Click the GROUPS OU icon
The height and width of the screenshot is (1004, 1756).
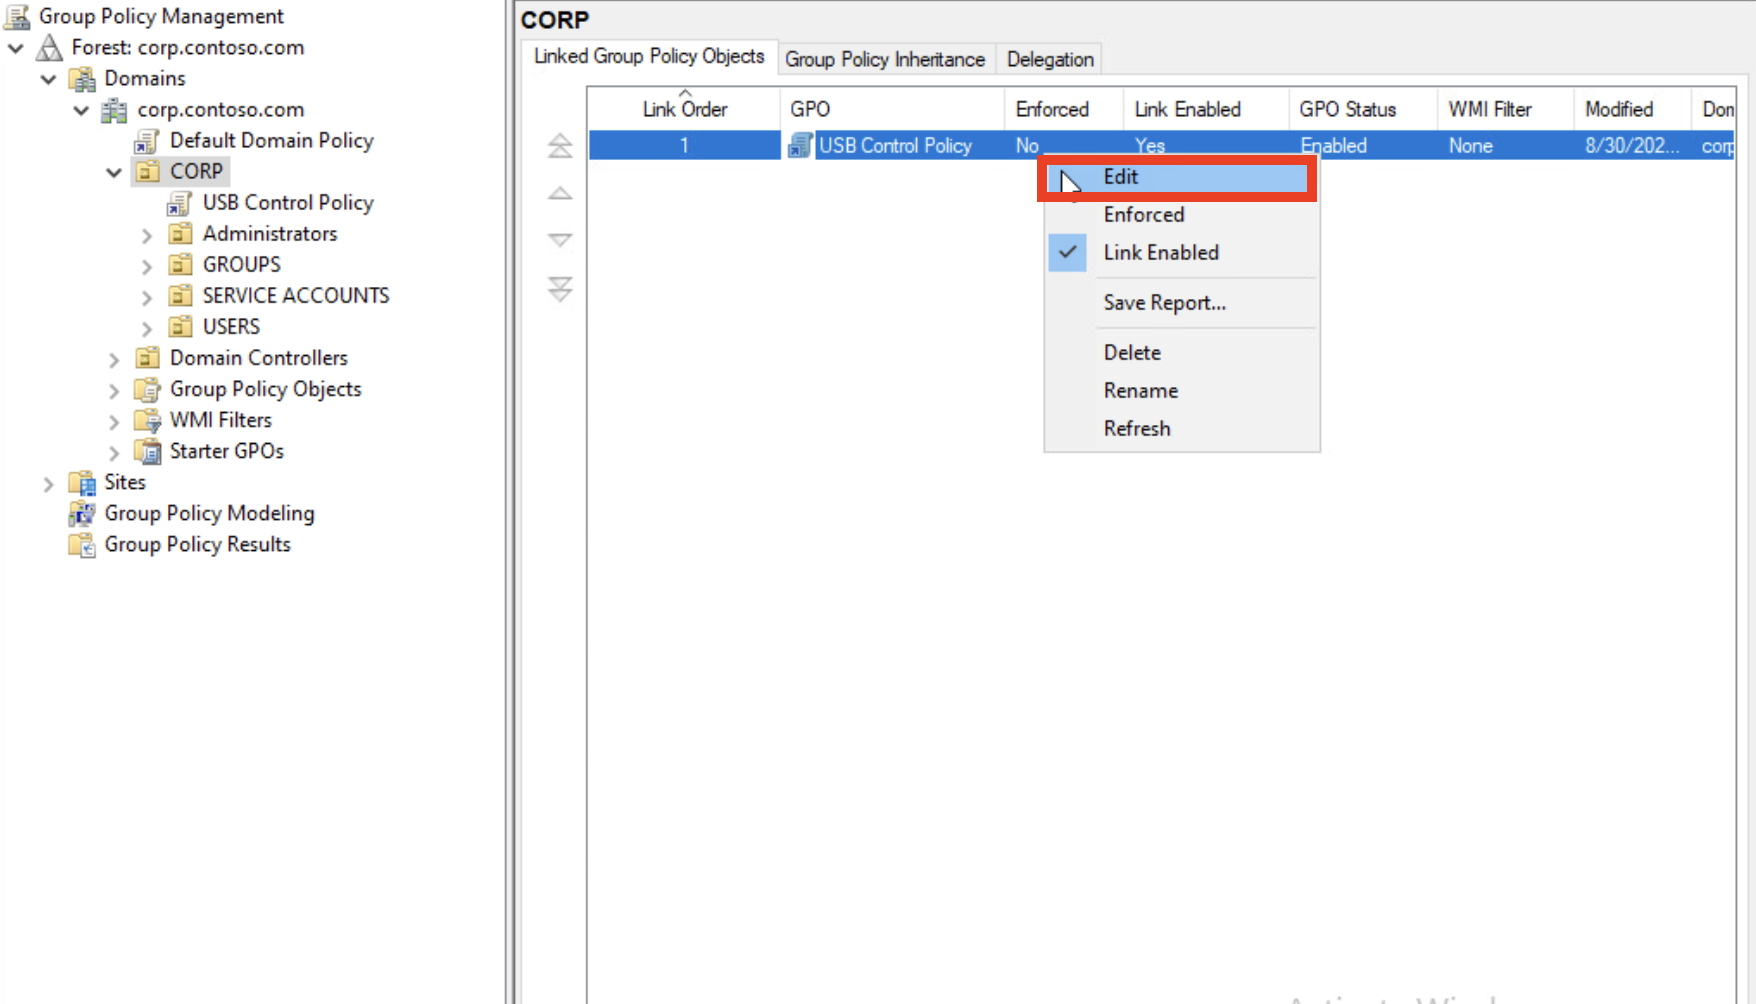(x=181, y=265)
